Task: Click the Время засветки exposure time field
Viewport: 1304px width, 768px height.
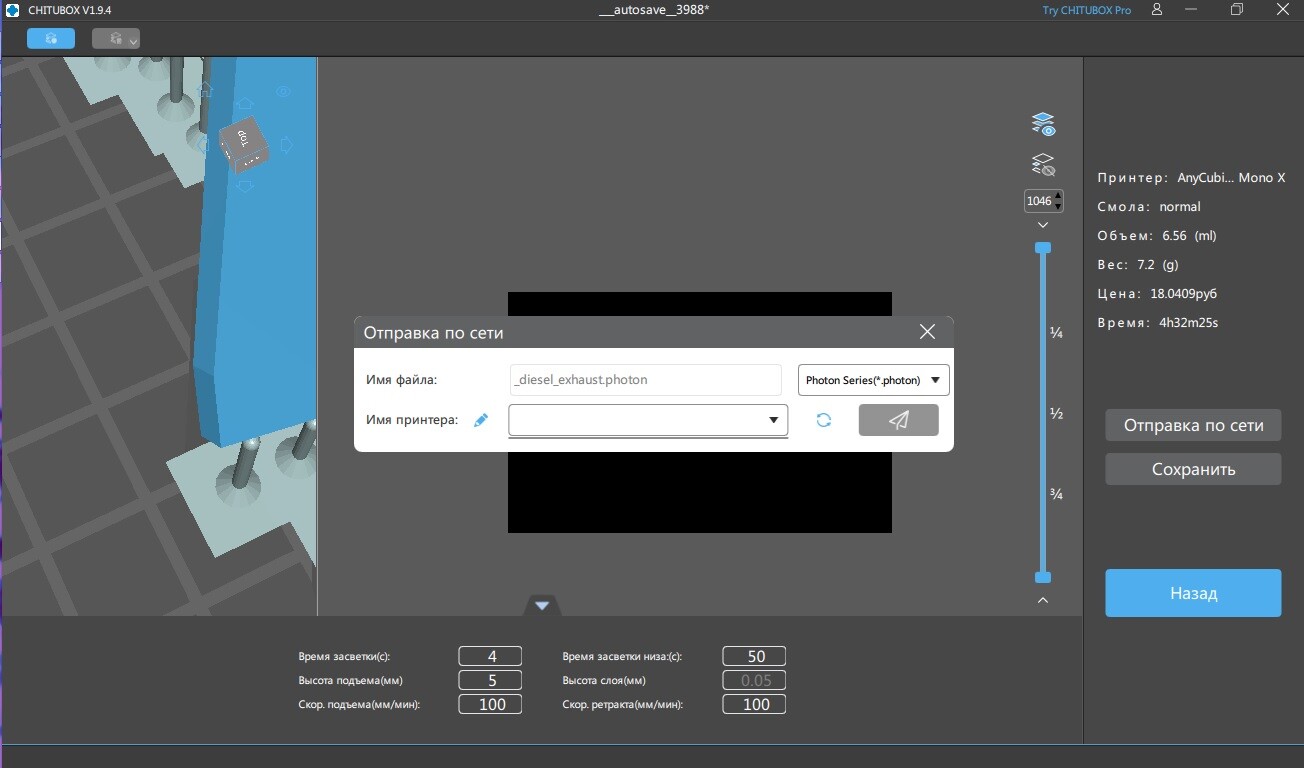Action: 490,656
